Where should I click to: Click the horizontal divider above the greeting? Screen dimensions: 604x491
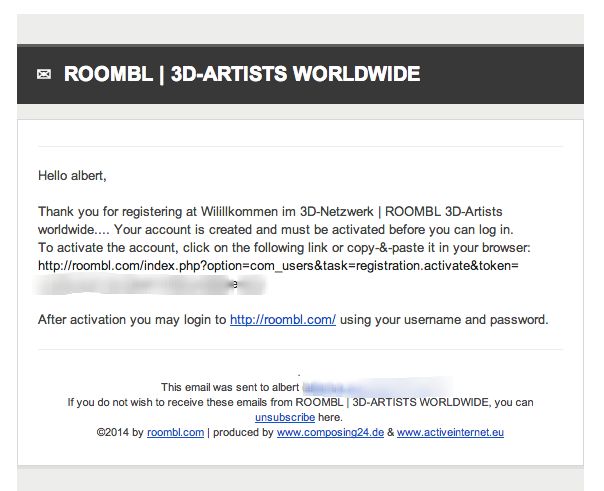pos(300,146)
